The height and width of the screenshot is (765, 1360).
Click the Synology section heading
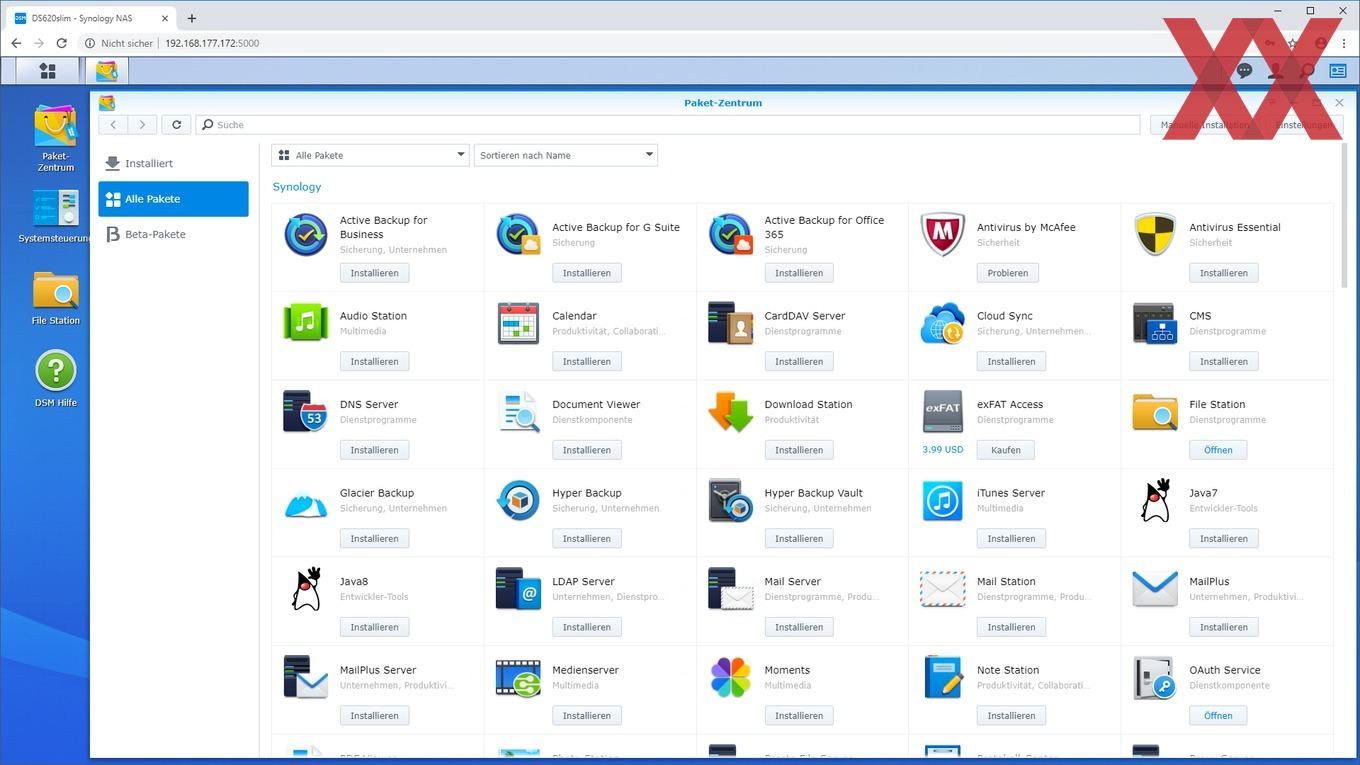(297, 187)
